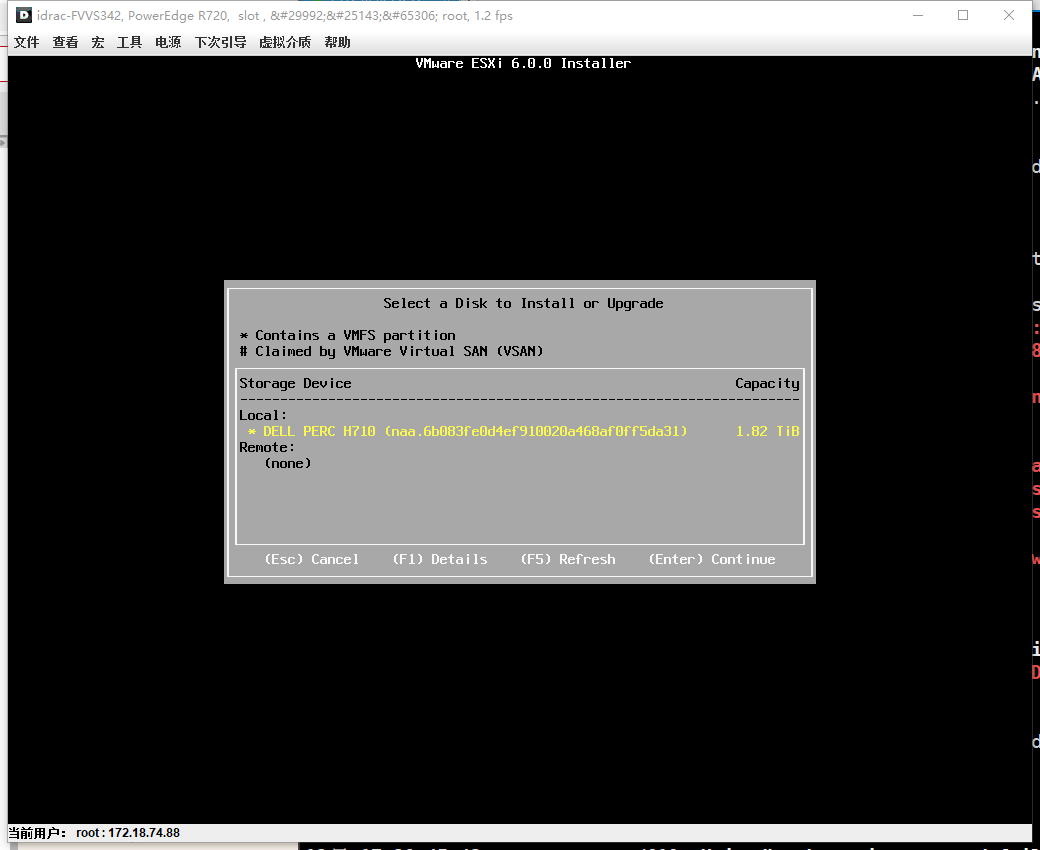1040x850 pixels.
Task: Click the VMware ESXi 6.0.0 Installer heading
Action: (523, 64)
